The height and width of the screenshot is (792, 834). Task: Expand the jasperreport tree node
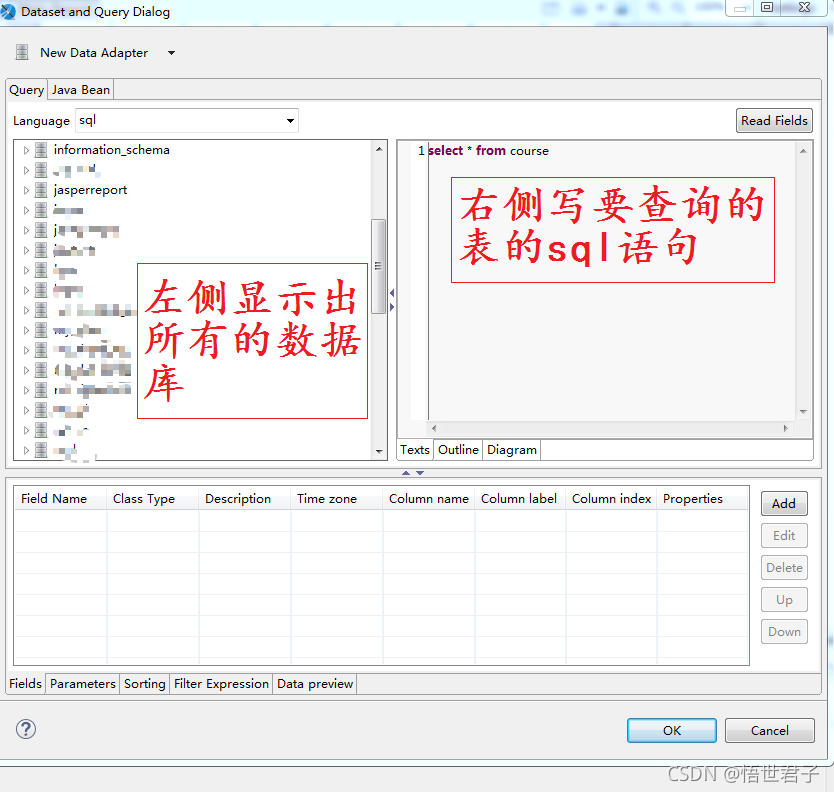[25, 189]
